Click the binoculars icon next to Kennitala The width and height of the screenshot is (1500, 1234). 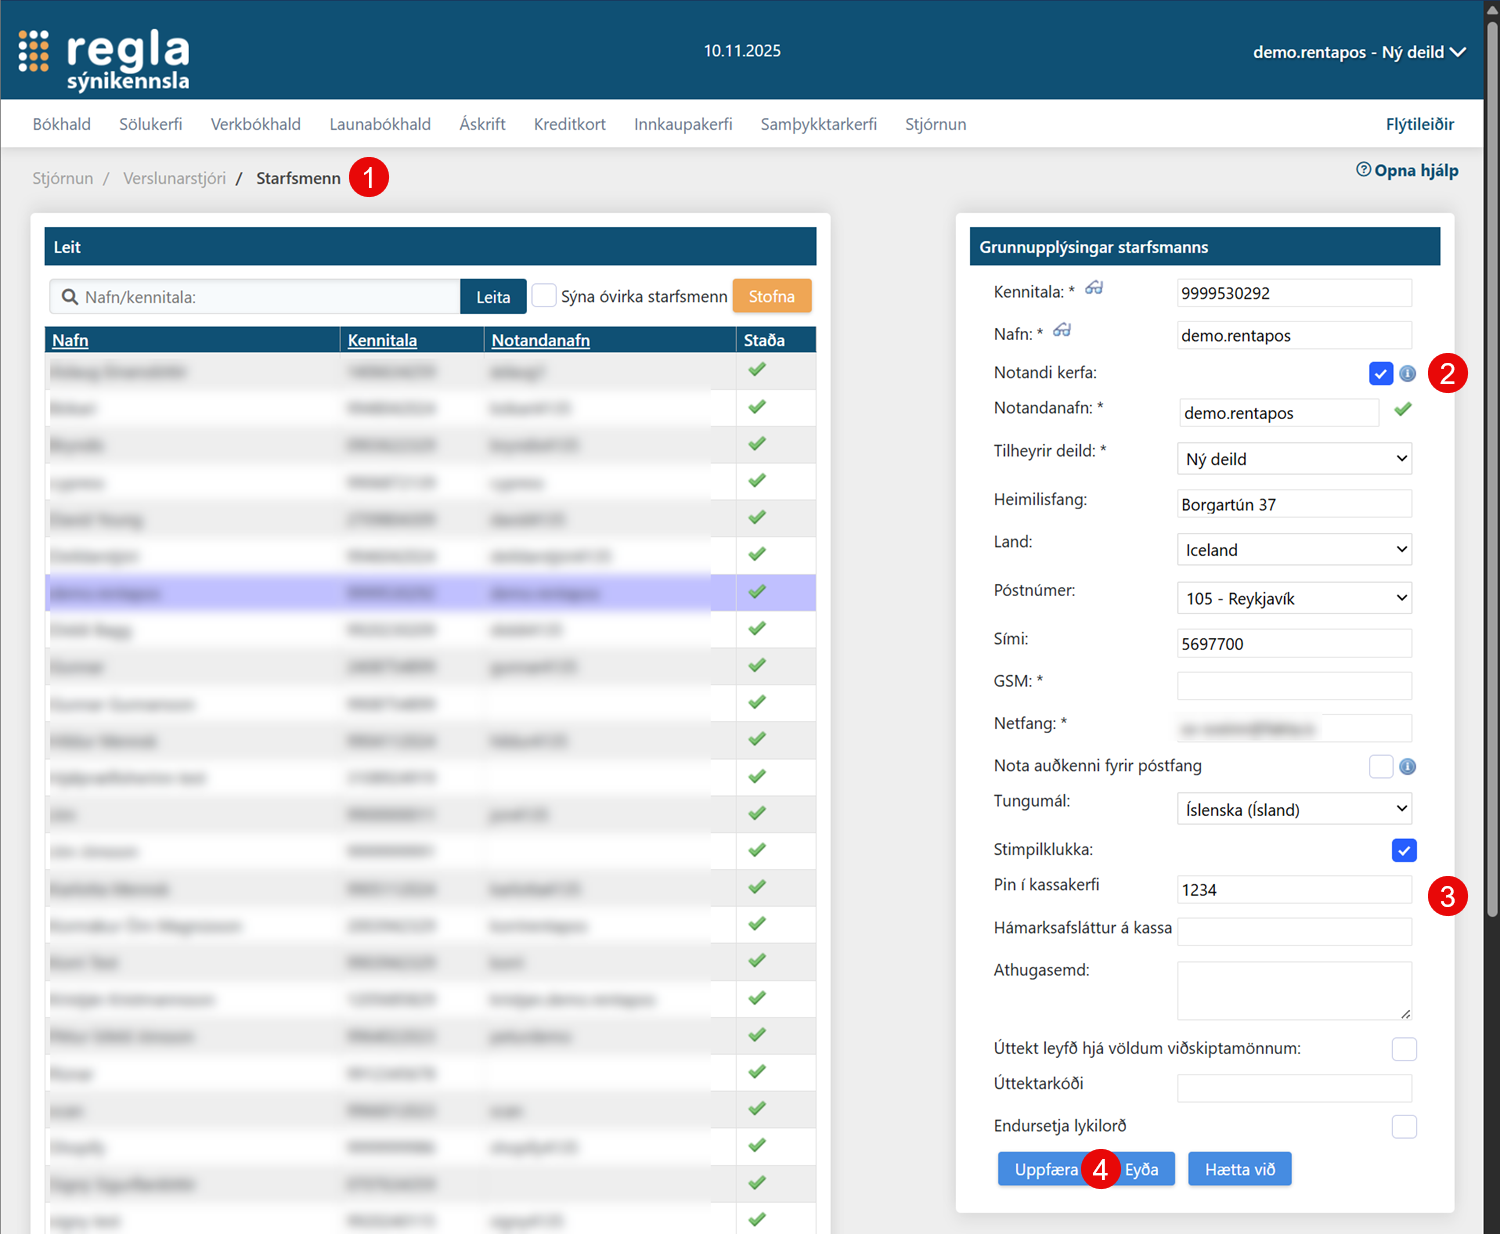[1094, 288]
